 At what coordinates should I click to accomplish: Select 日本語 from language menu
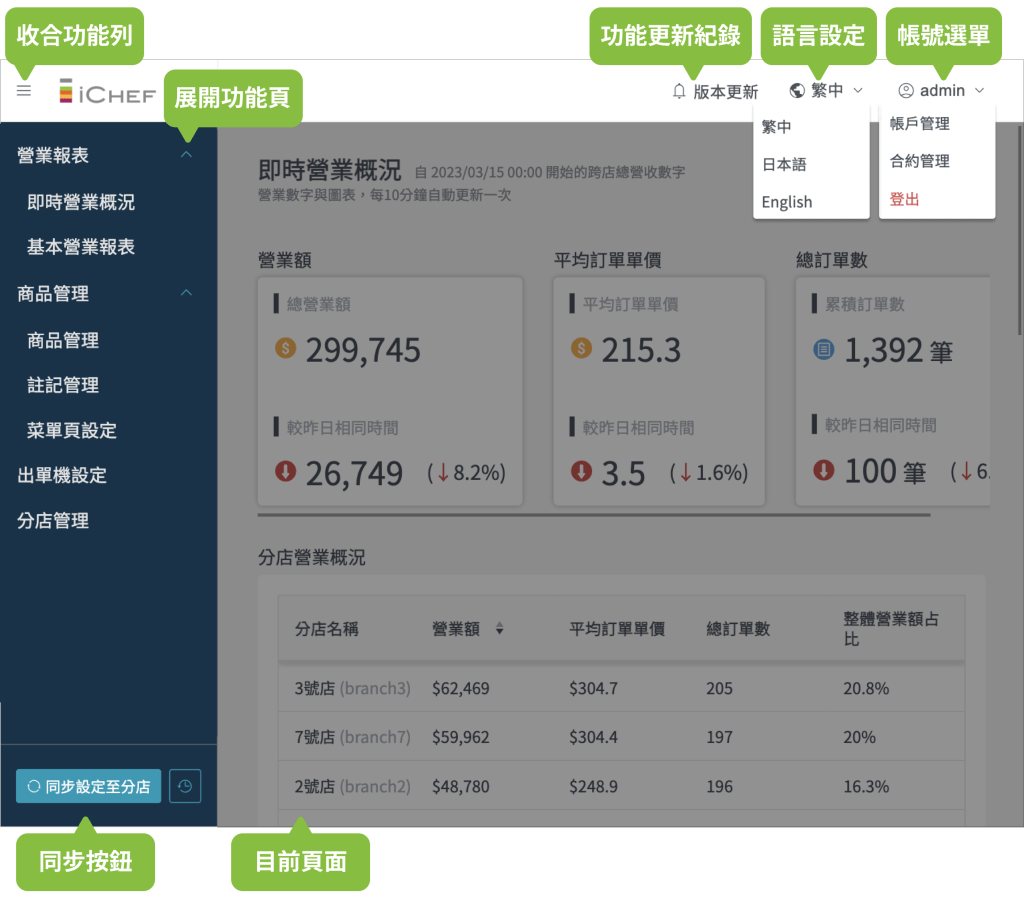[784, 164]
